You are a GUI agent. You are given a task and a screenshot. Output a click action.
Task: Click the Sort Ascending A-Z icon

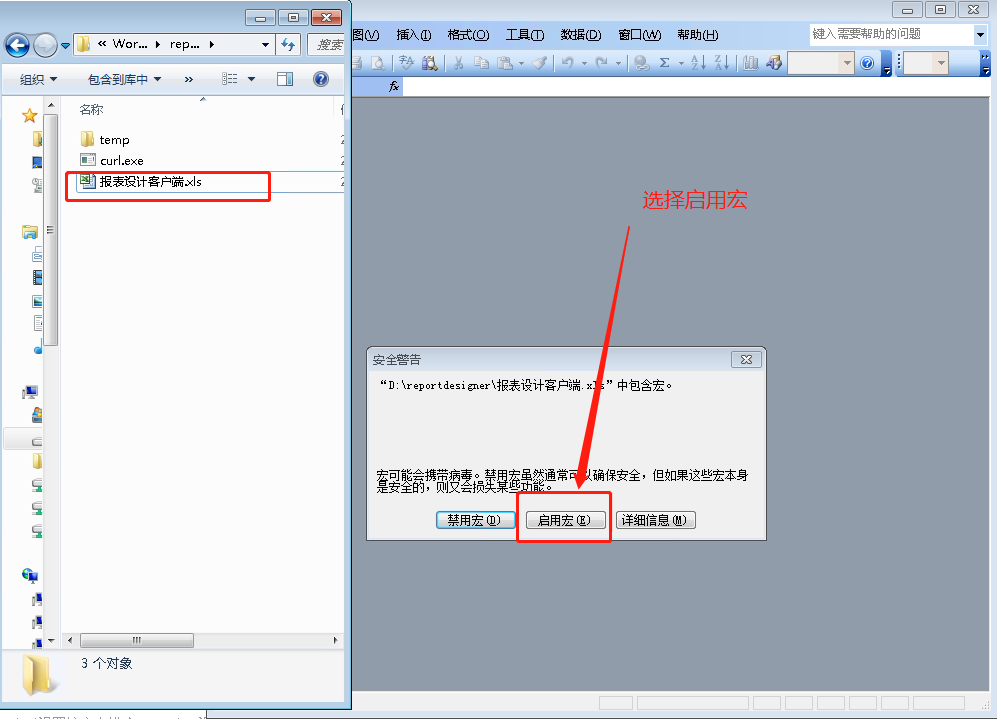(698, 63)
